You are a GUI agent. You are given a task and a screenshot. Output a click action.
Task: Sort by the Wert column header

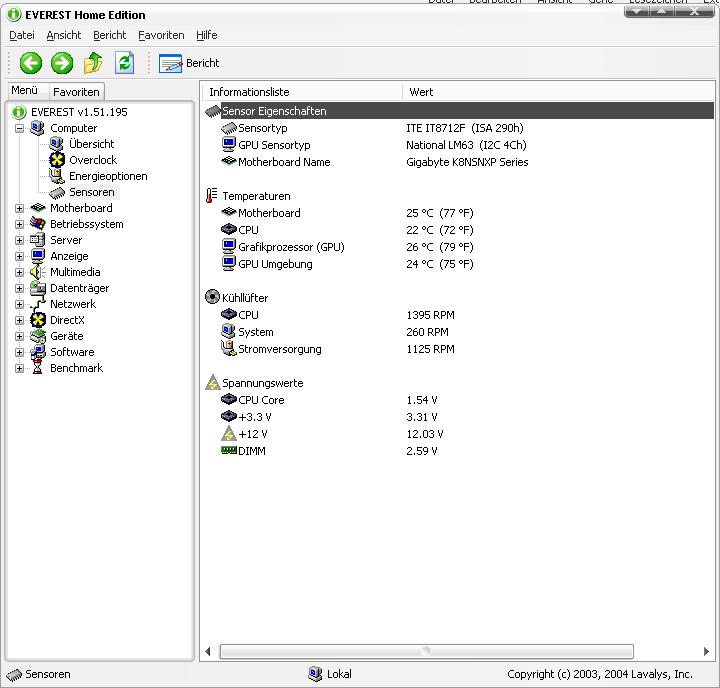(x=558, y=92)
